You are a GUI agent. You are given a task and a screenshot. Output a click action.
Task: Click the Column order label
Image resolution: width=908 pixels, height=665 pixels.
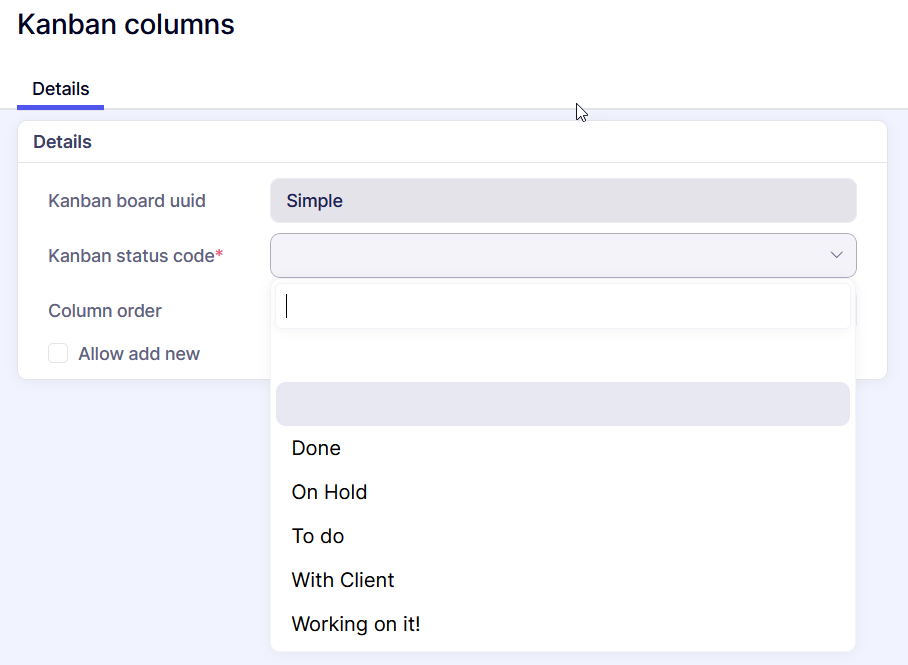[105, 311]
